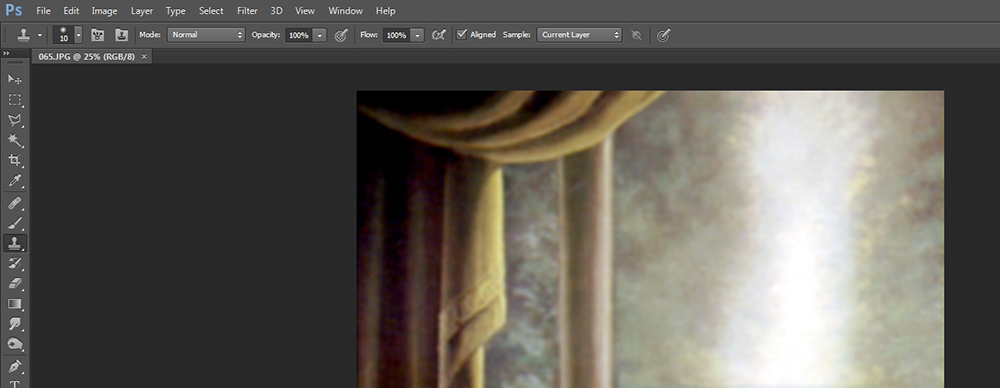This screenshot has height=388, width=1000.
Task: Open the Window menu
Action: tap(346, 11)
